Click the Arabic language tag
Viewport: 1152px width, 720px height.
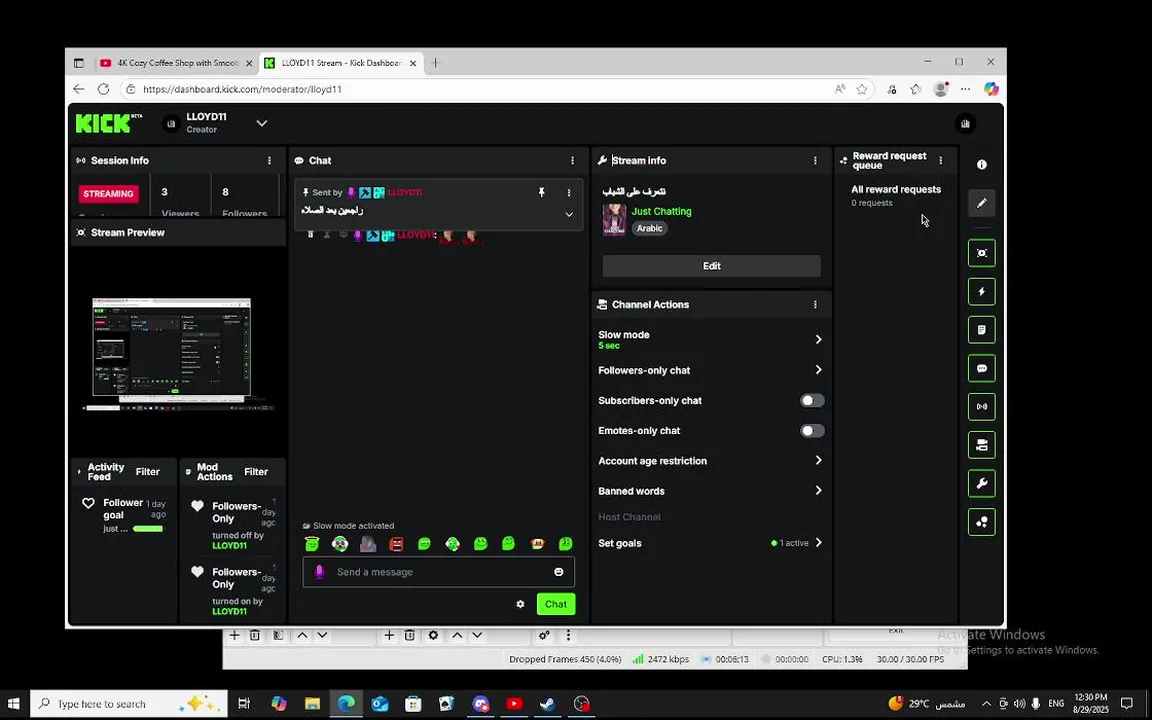click(x=649, y=228)
